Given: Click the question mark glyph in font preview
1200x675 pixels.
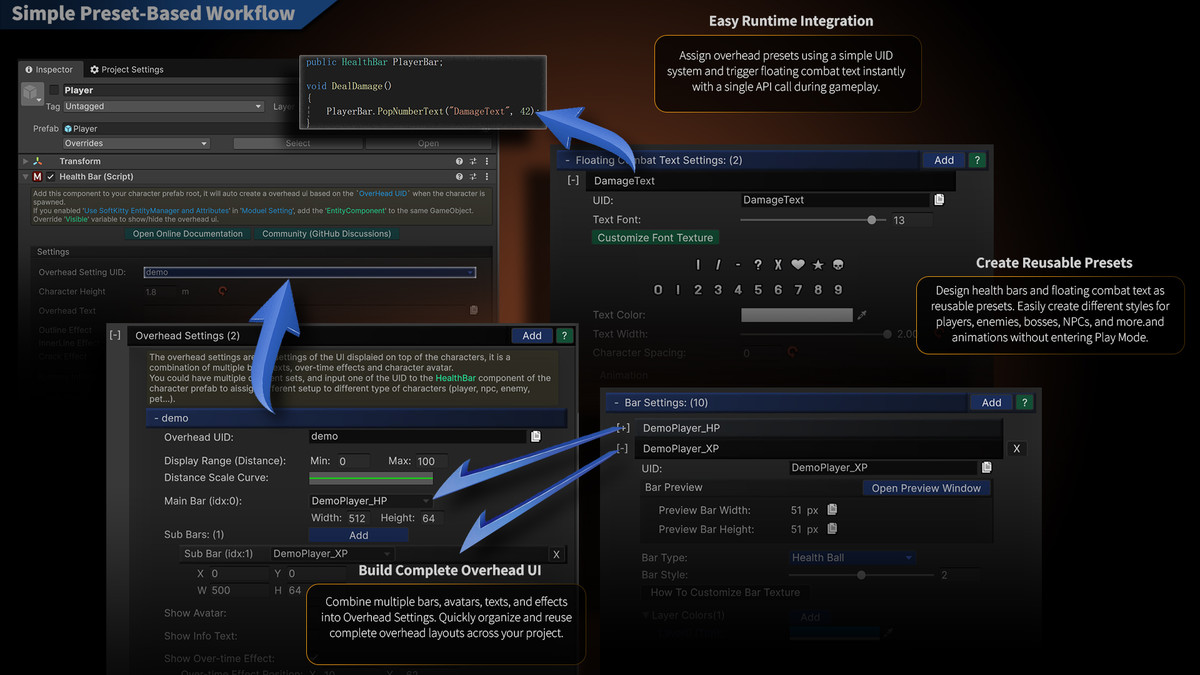Looking at the screenshot, I should tap(758, 265).
